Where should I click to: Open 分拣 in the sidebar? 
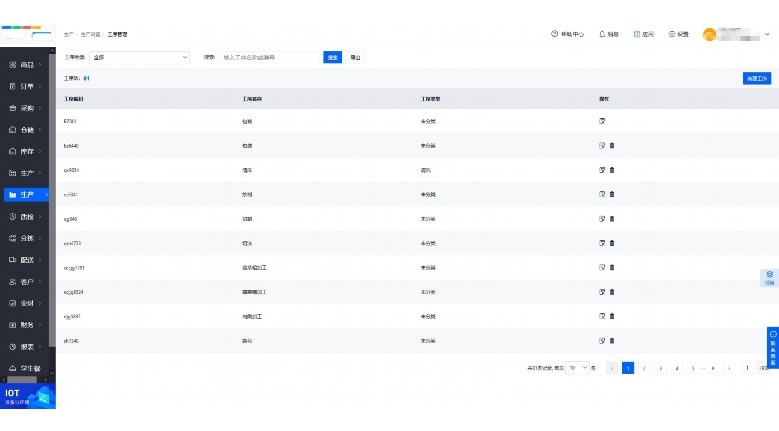point(26,238)
